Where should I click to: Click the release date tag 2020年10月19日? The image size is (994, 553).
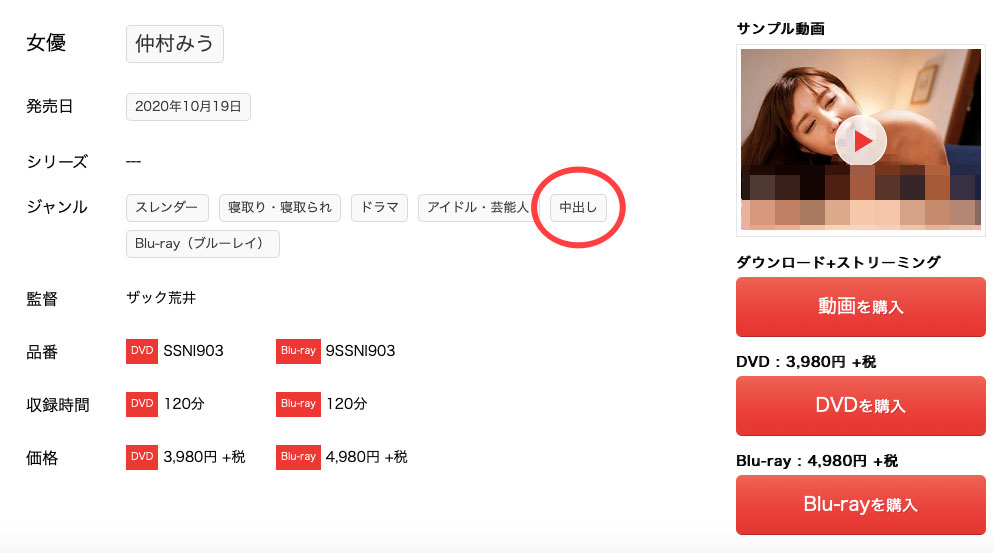pyautogui.click(x=188, y=107)
